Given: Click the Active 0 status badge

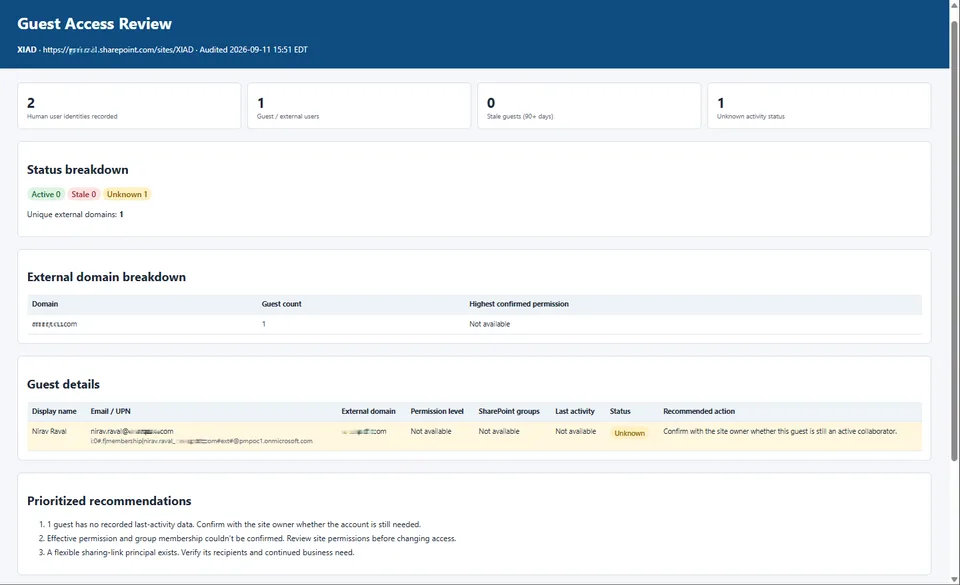Looking at the screenshot, I should (46, 194).
